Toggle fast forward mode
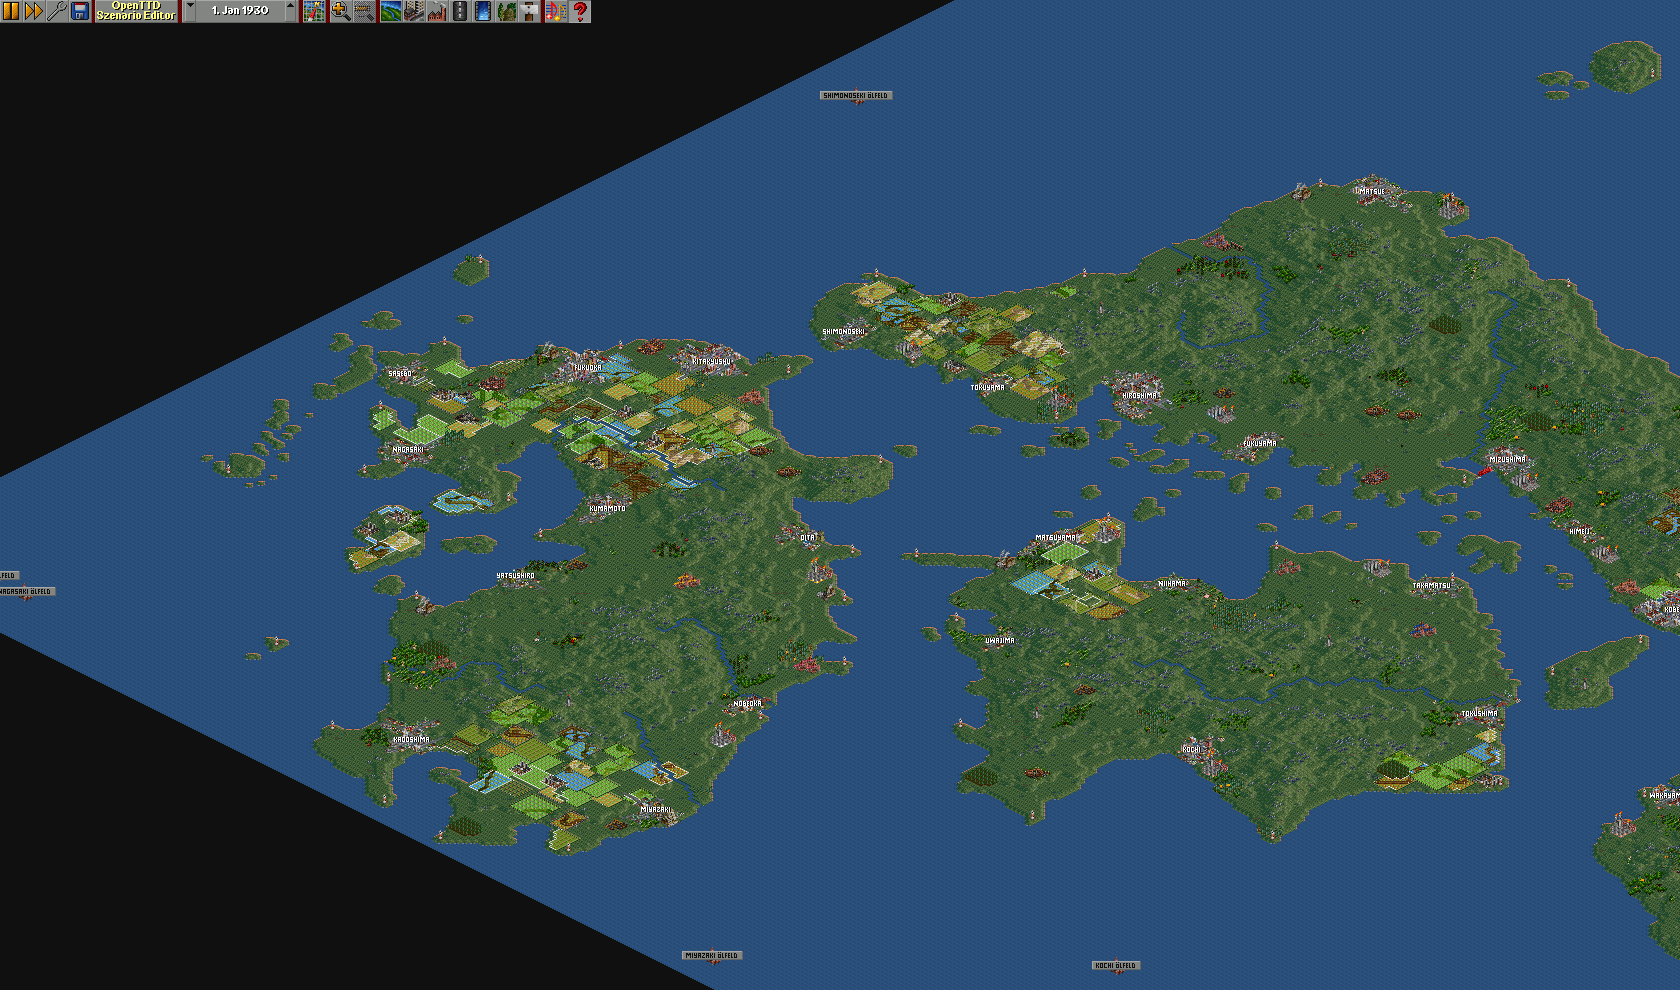Screen dimensions: 1680x990 click(x=33, y=11)
